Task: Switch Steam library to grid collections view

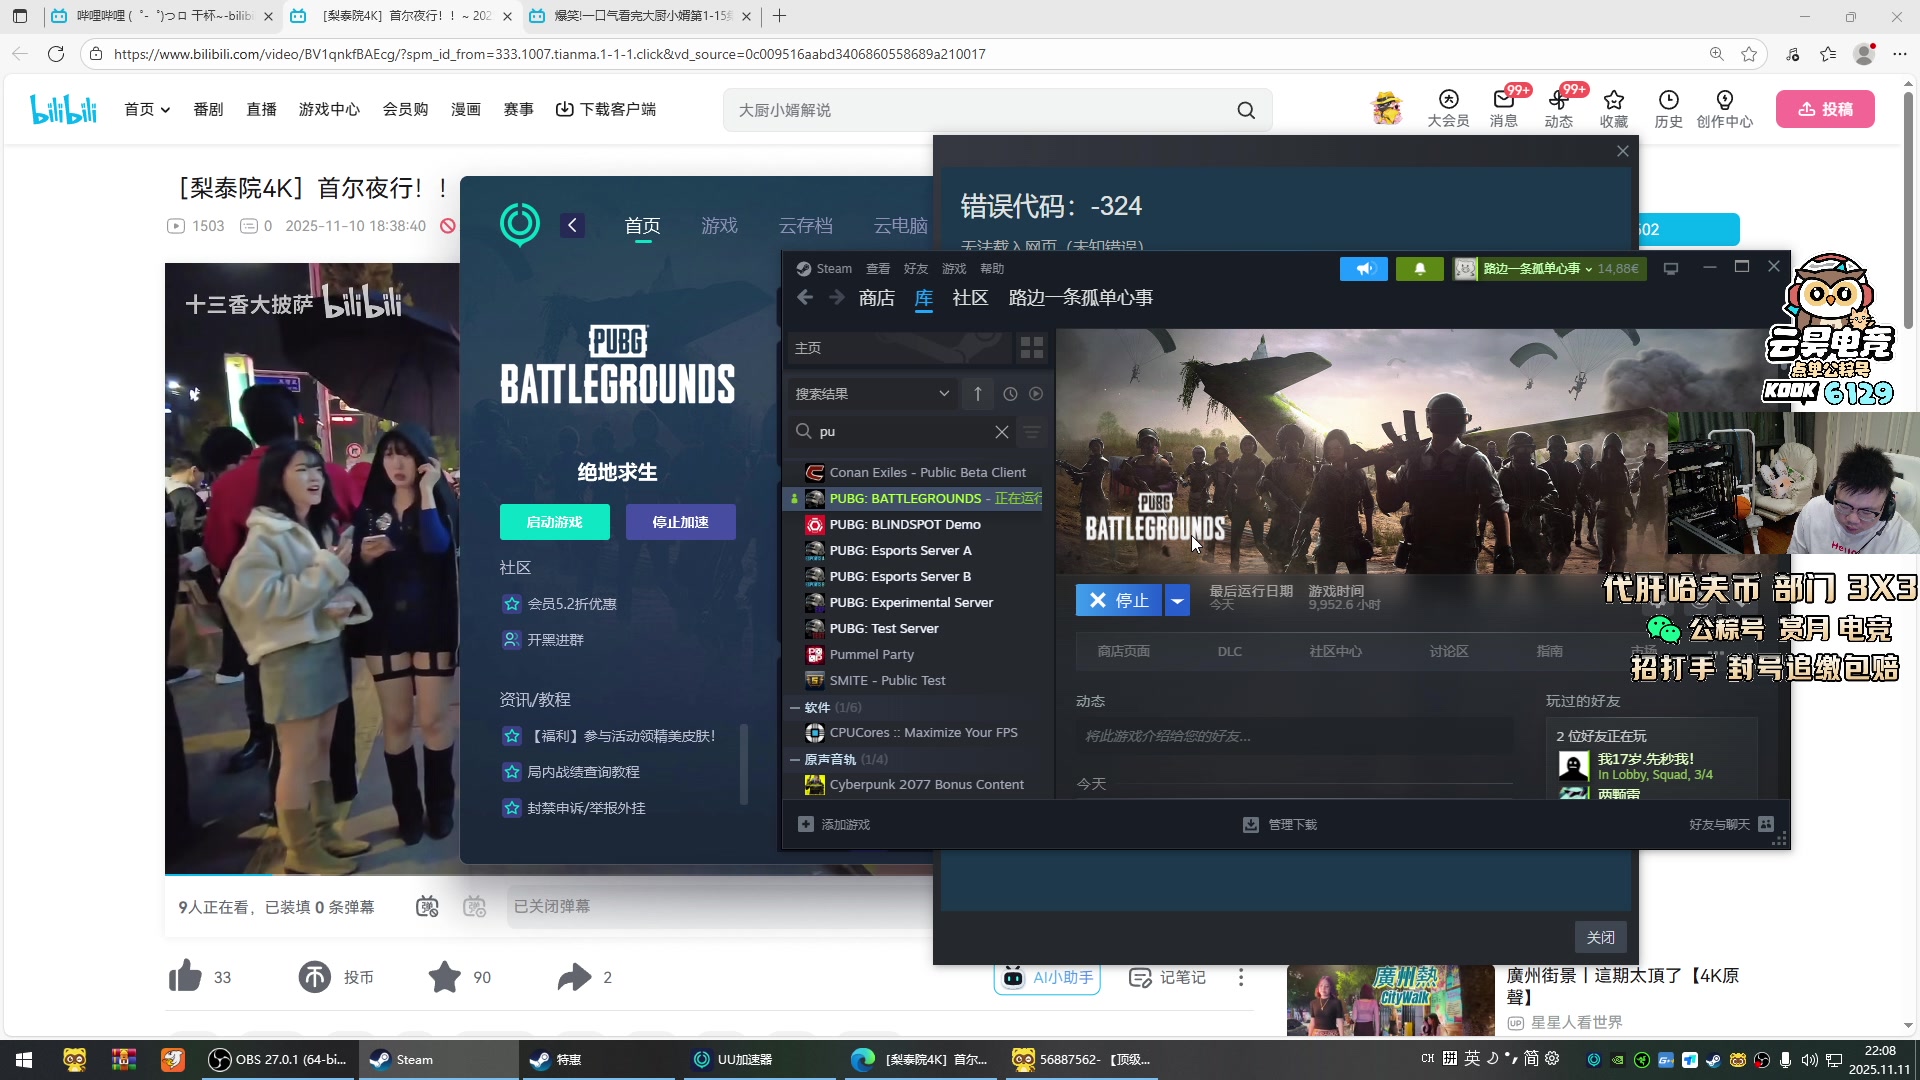Action: click(x=1032, y=348)
